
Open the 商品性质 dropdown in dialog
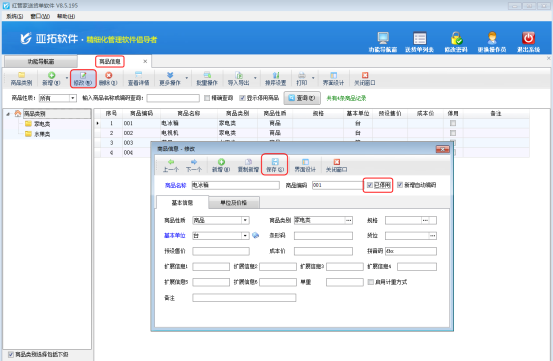245,220
